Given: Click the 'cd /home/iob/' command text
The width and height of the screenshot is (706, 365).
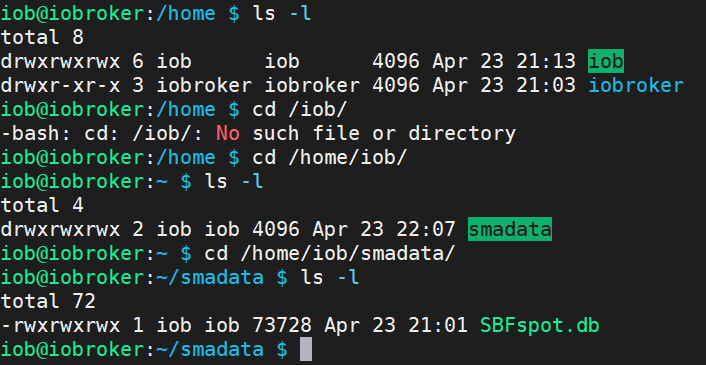Looking at the screenshot, I should click(330, 157).
